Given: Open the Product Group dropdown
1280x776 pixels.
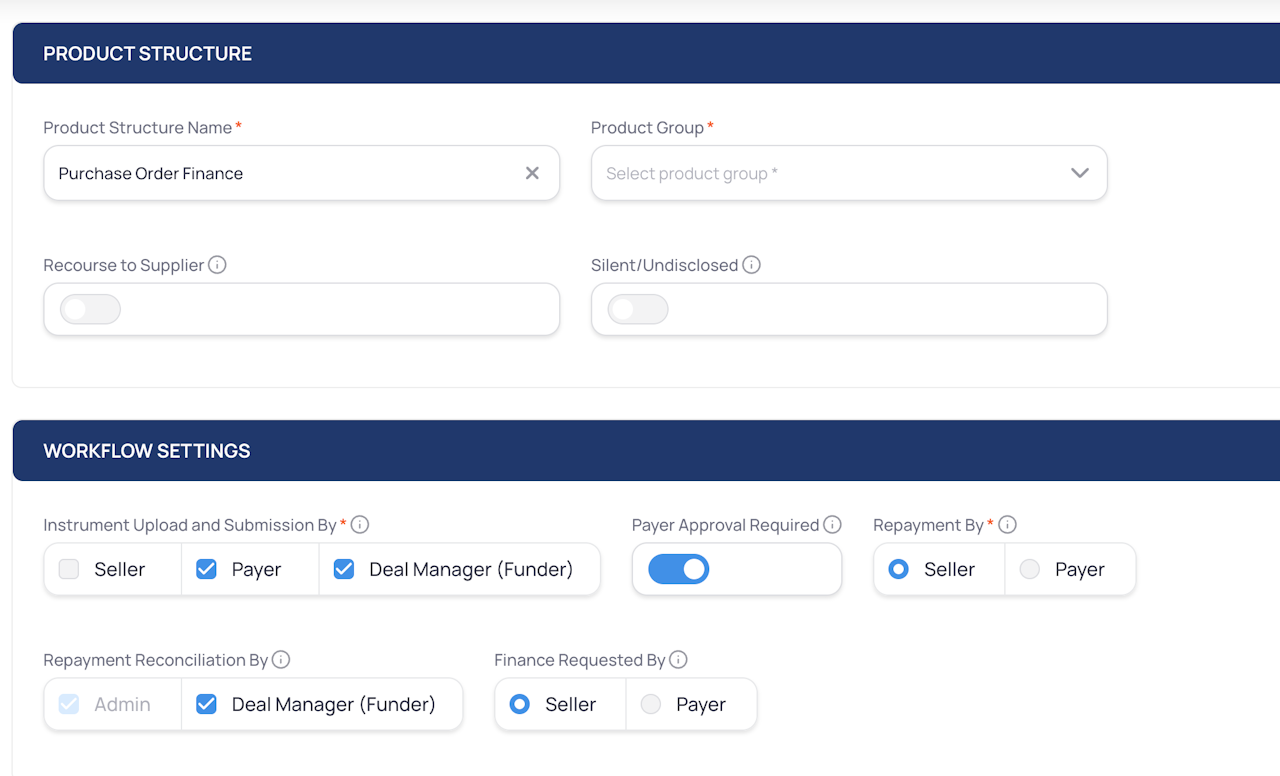Looking at the screenshot, I should (849, 173).
